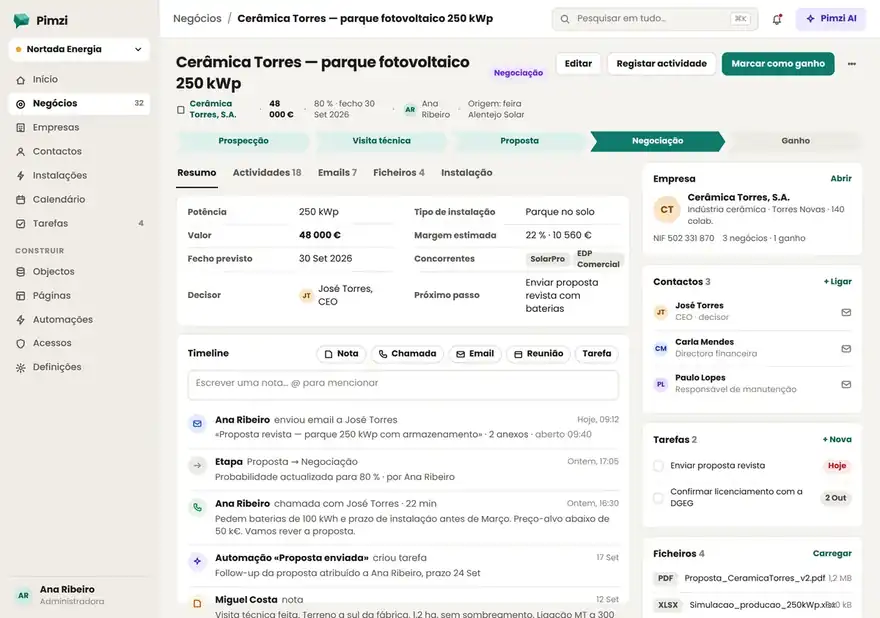Click envelope icon beside José Torres
880x618 pixels.
coord(846,312)
